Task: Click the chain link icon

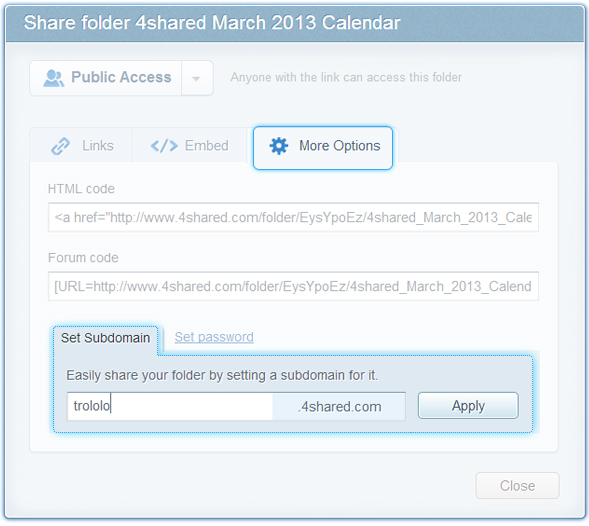Action: (x=60, y=146)
